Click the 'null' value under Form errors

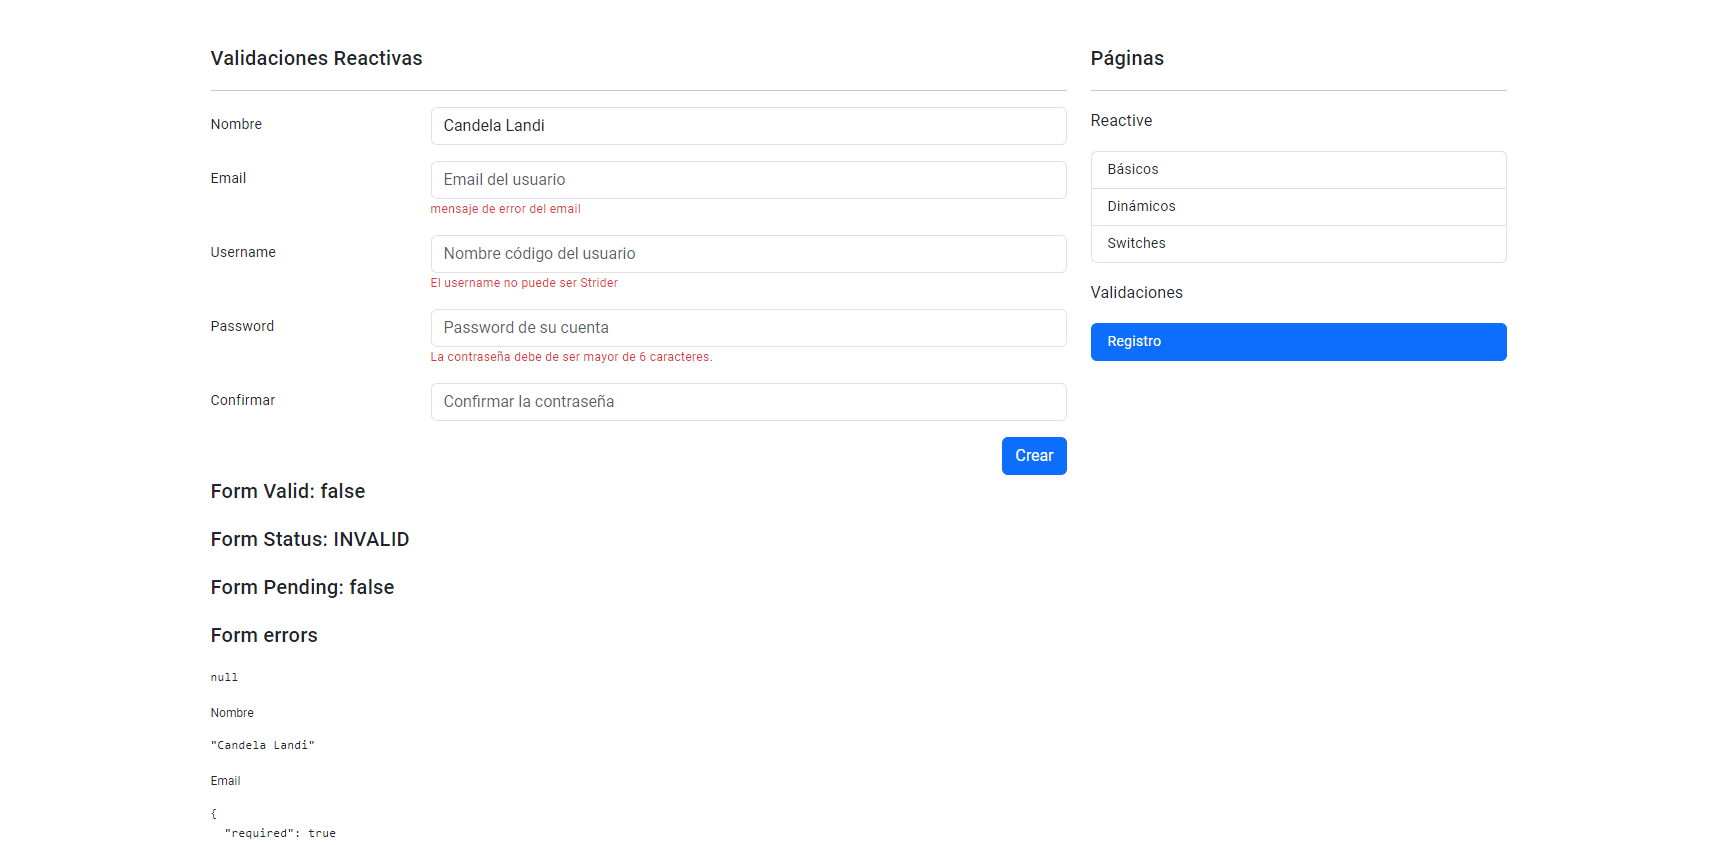click(x=224, y=678)
